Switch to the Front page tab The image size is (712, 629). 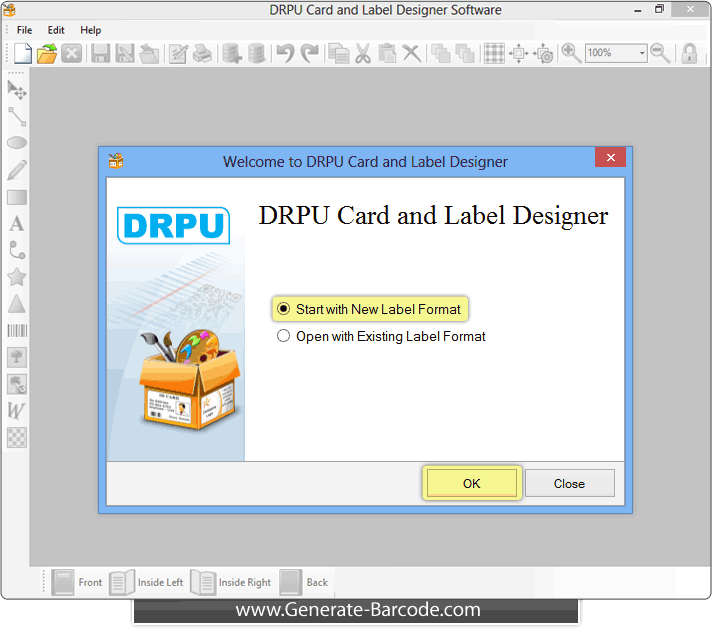pos(77,583)
